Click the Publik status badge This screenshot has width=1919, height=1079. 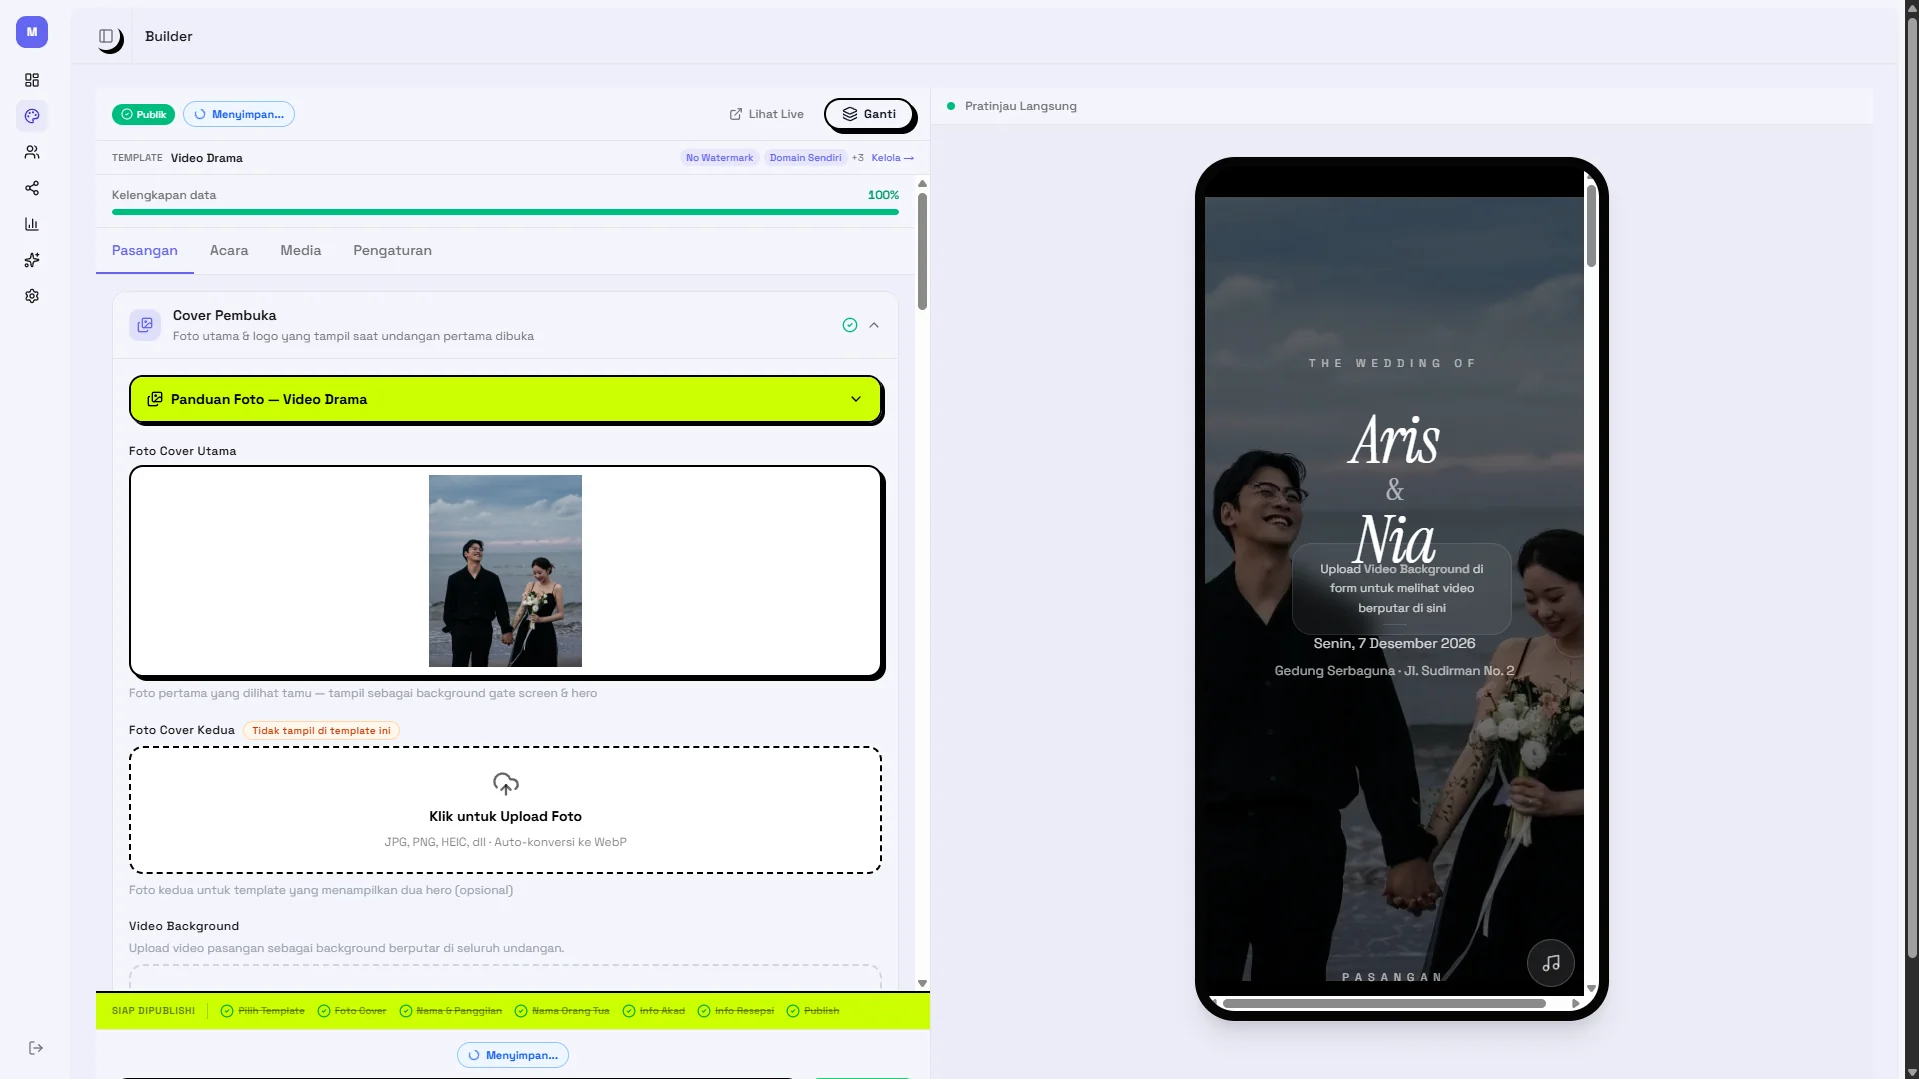pyautogui.click(x=144, y=114)
